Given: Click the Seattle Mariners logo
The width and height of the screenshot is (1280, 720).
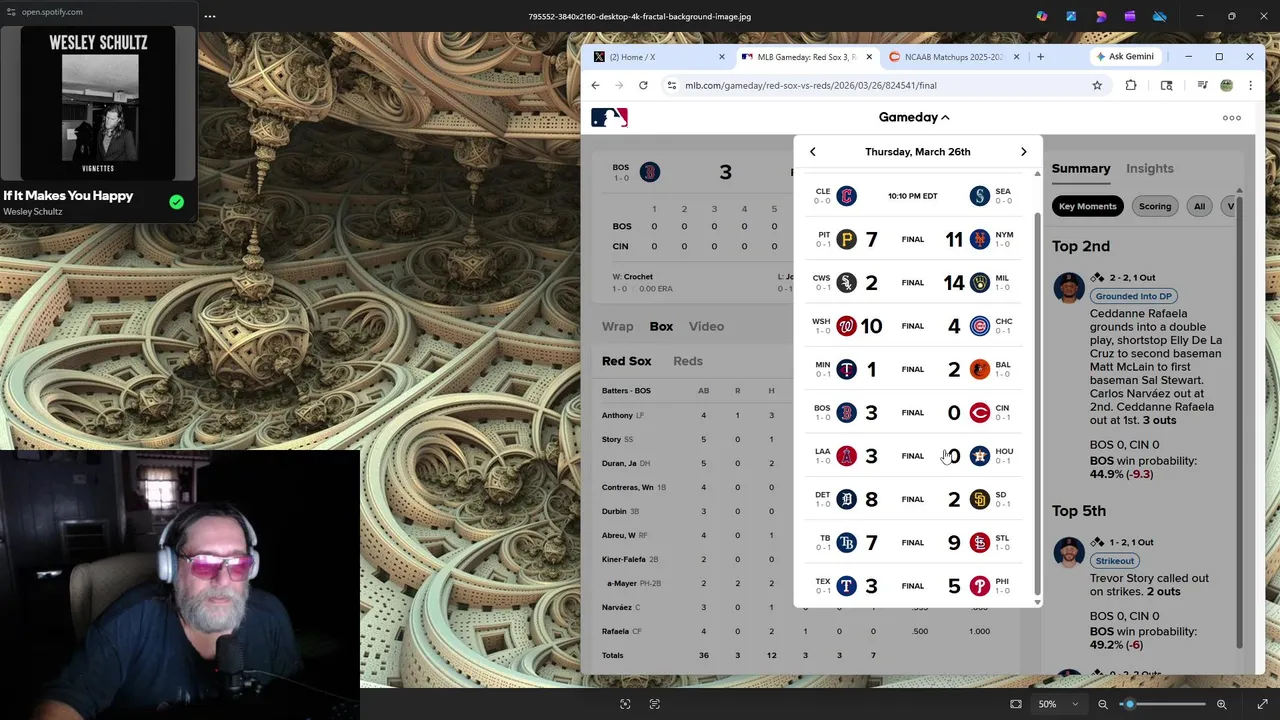Looking at the screenshot, I should pyautogui.click(x=980, y=196).
